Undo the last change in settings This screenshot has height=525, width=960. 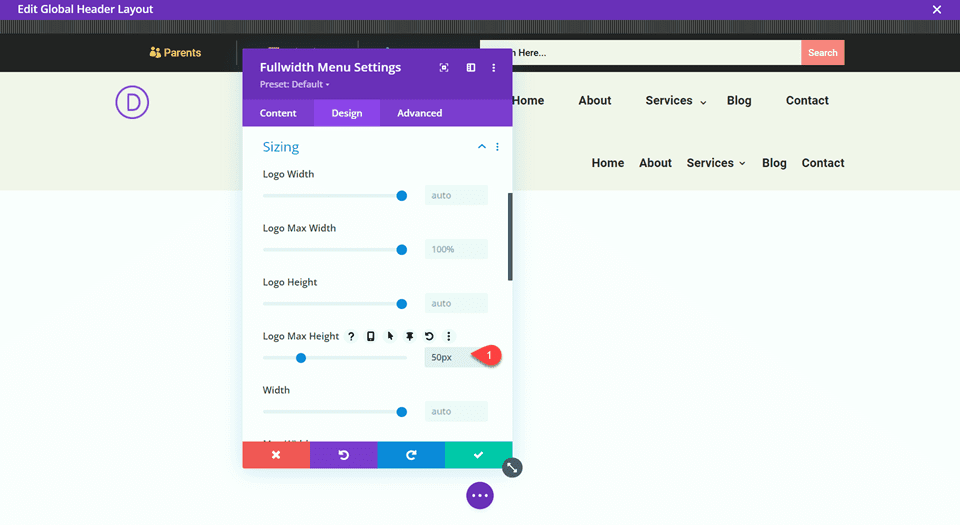click(x=343, y=455)
